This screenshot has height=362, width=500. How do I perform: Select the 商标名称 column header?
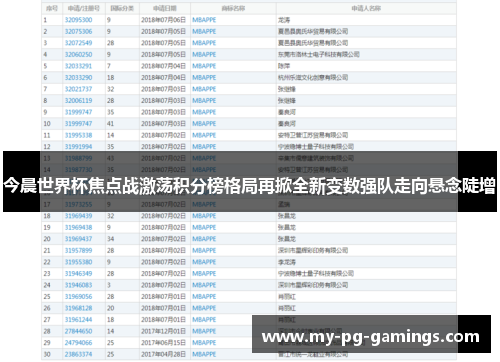click(233, 9)
